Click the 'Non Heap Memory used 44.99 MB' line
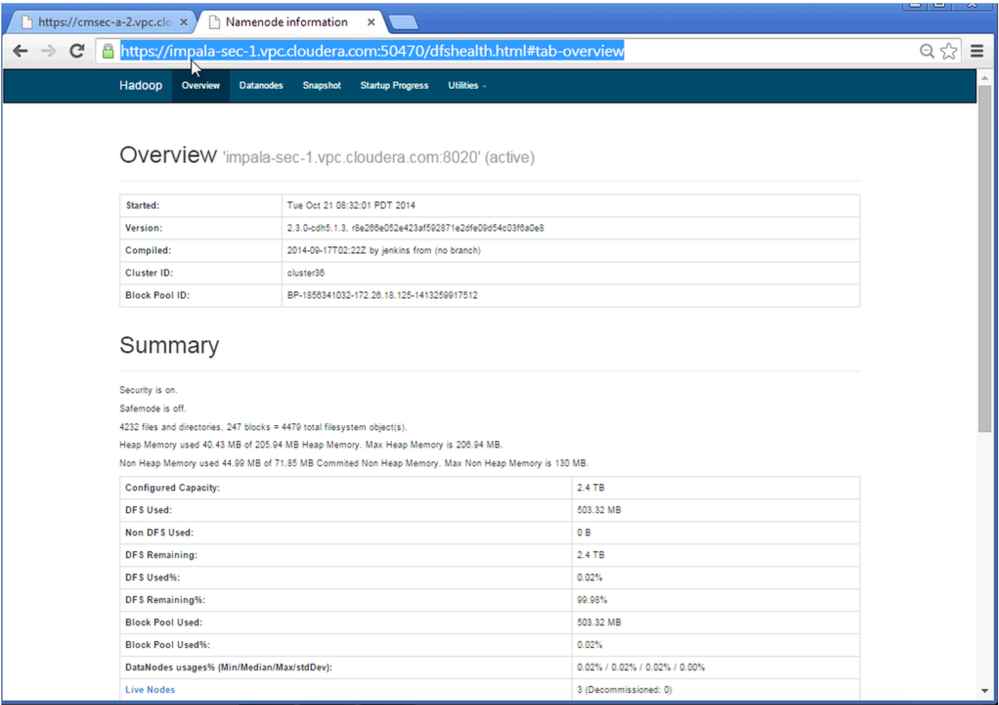This screenshot has height=705, width=999. tap(354, 463)
